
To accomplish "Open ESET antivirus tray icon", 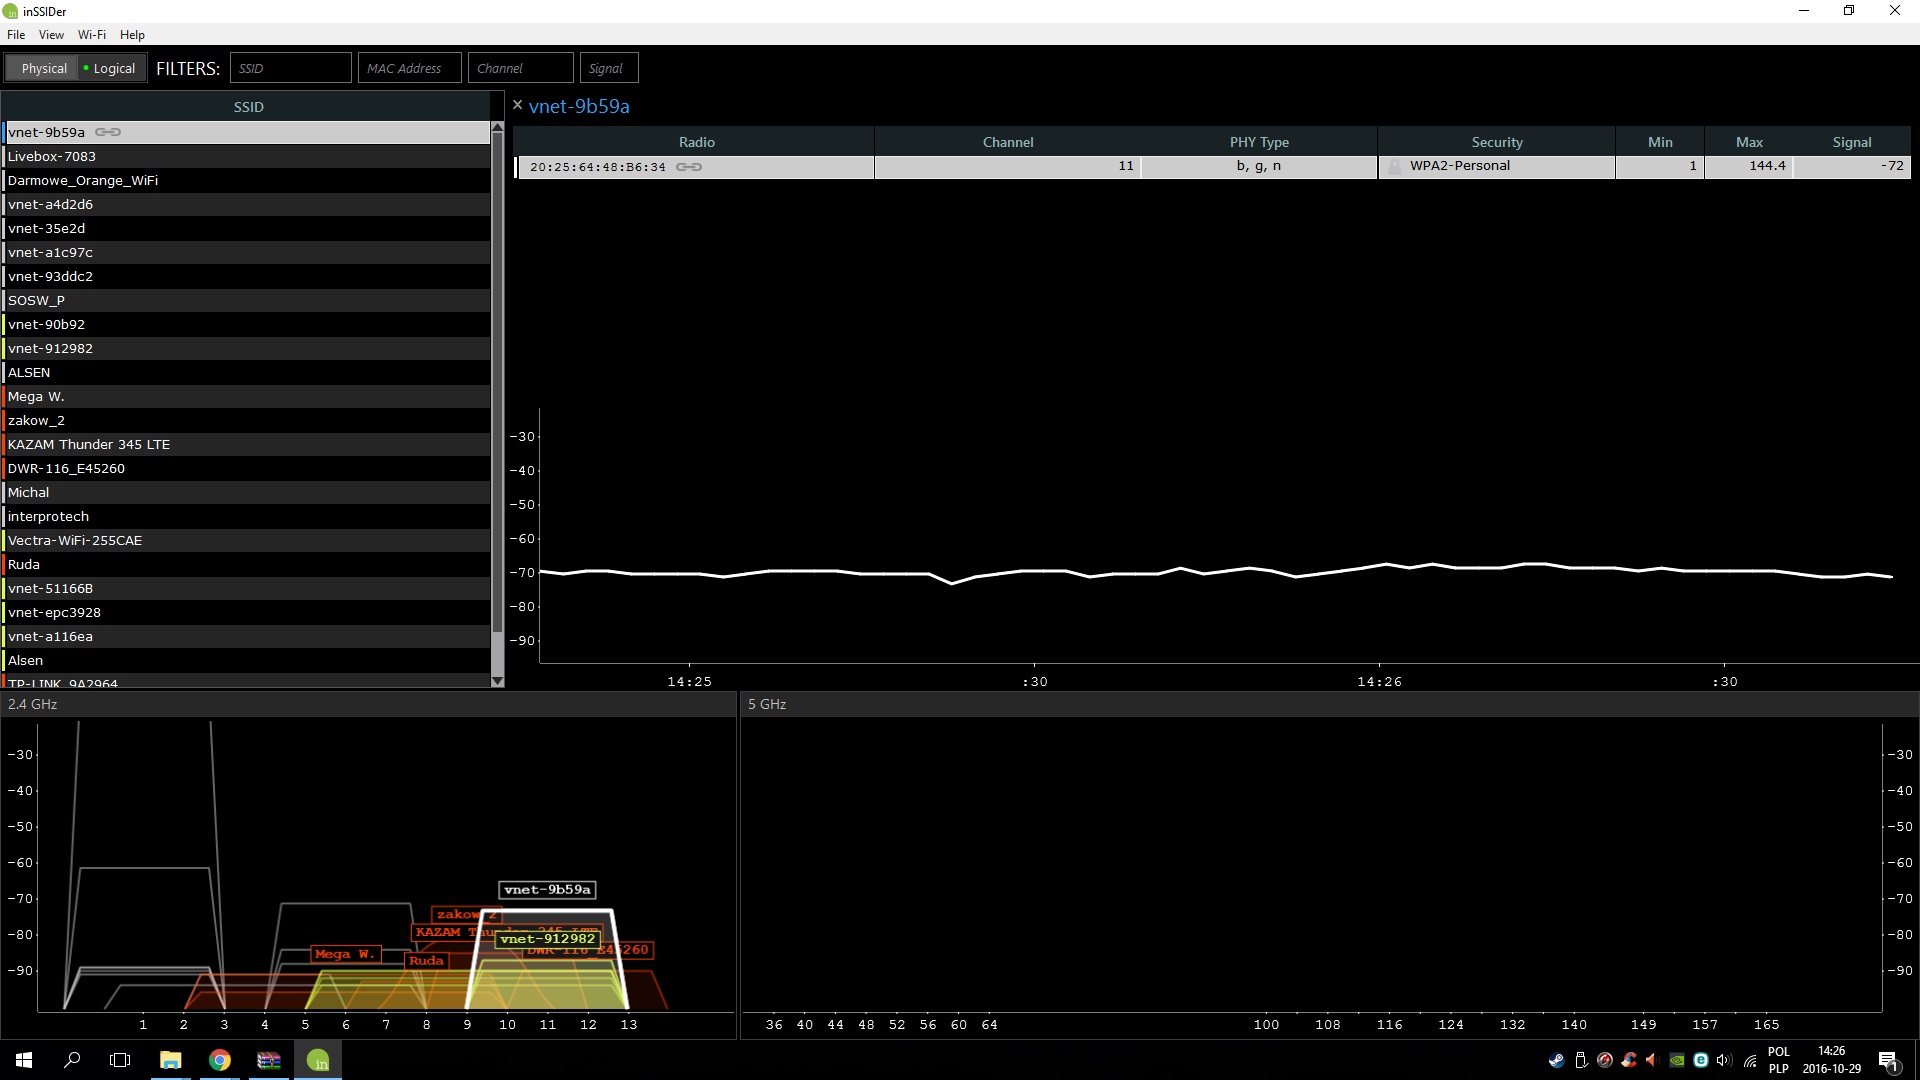I will [1701, 1060].
